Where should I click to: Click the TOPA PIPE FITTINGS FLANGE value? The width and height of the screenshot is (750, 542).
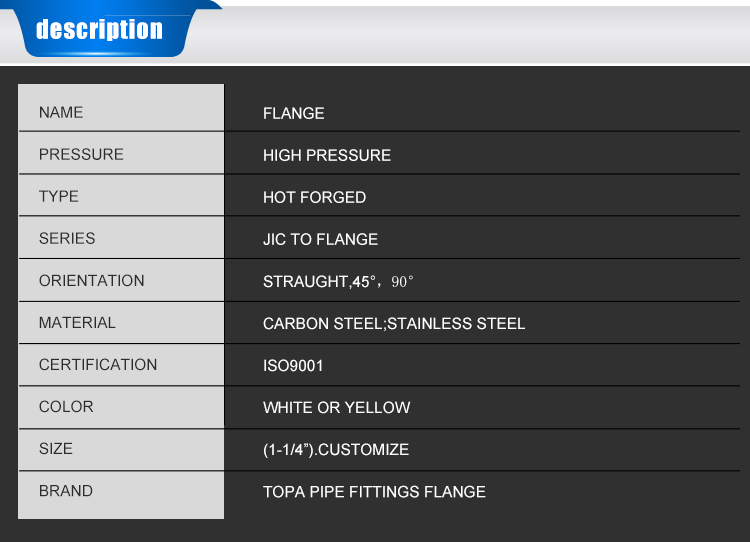click(x=374, y=491)
